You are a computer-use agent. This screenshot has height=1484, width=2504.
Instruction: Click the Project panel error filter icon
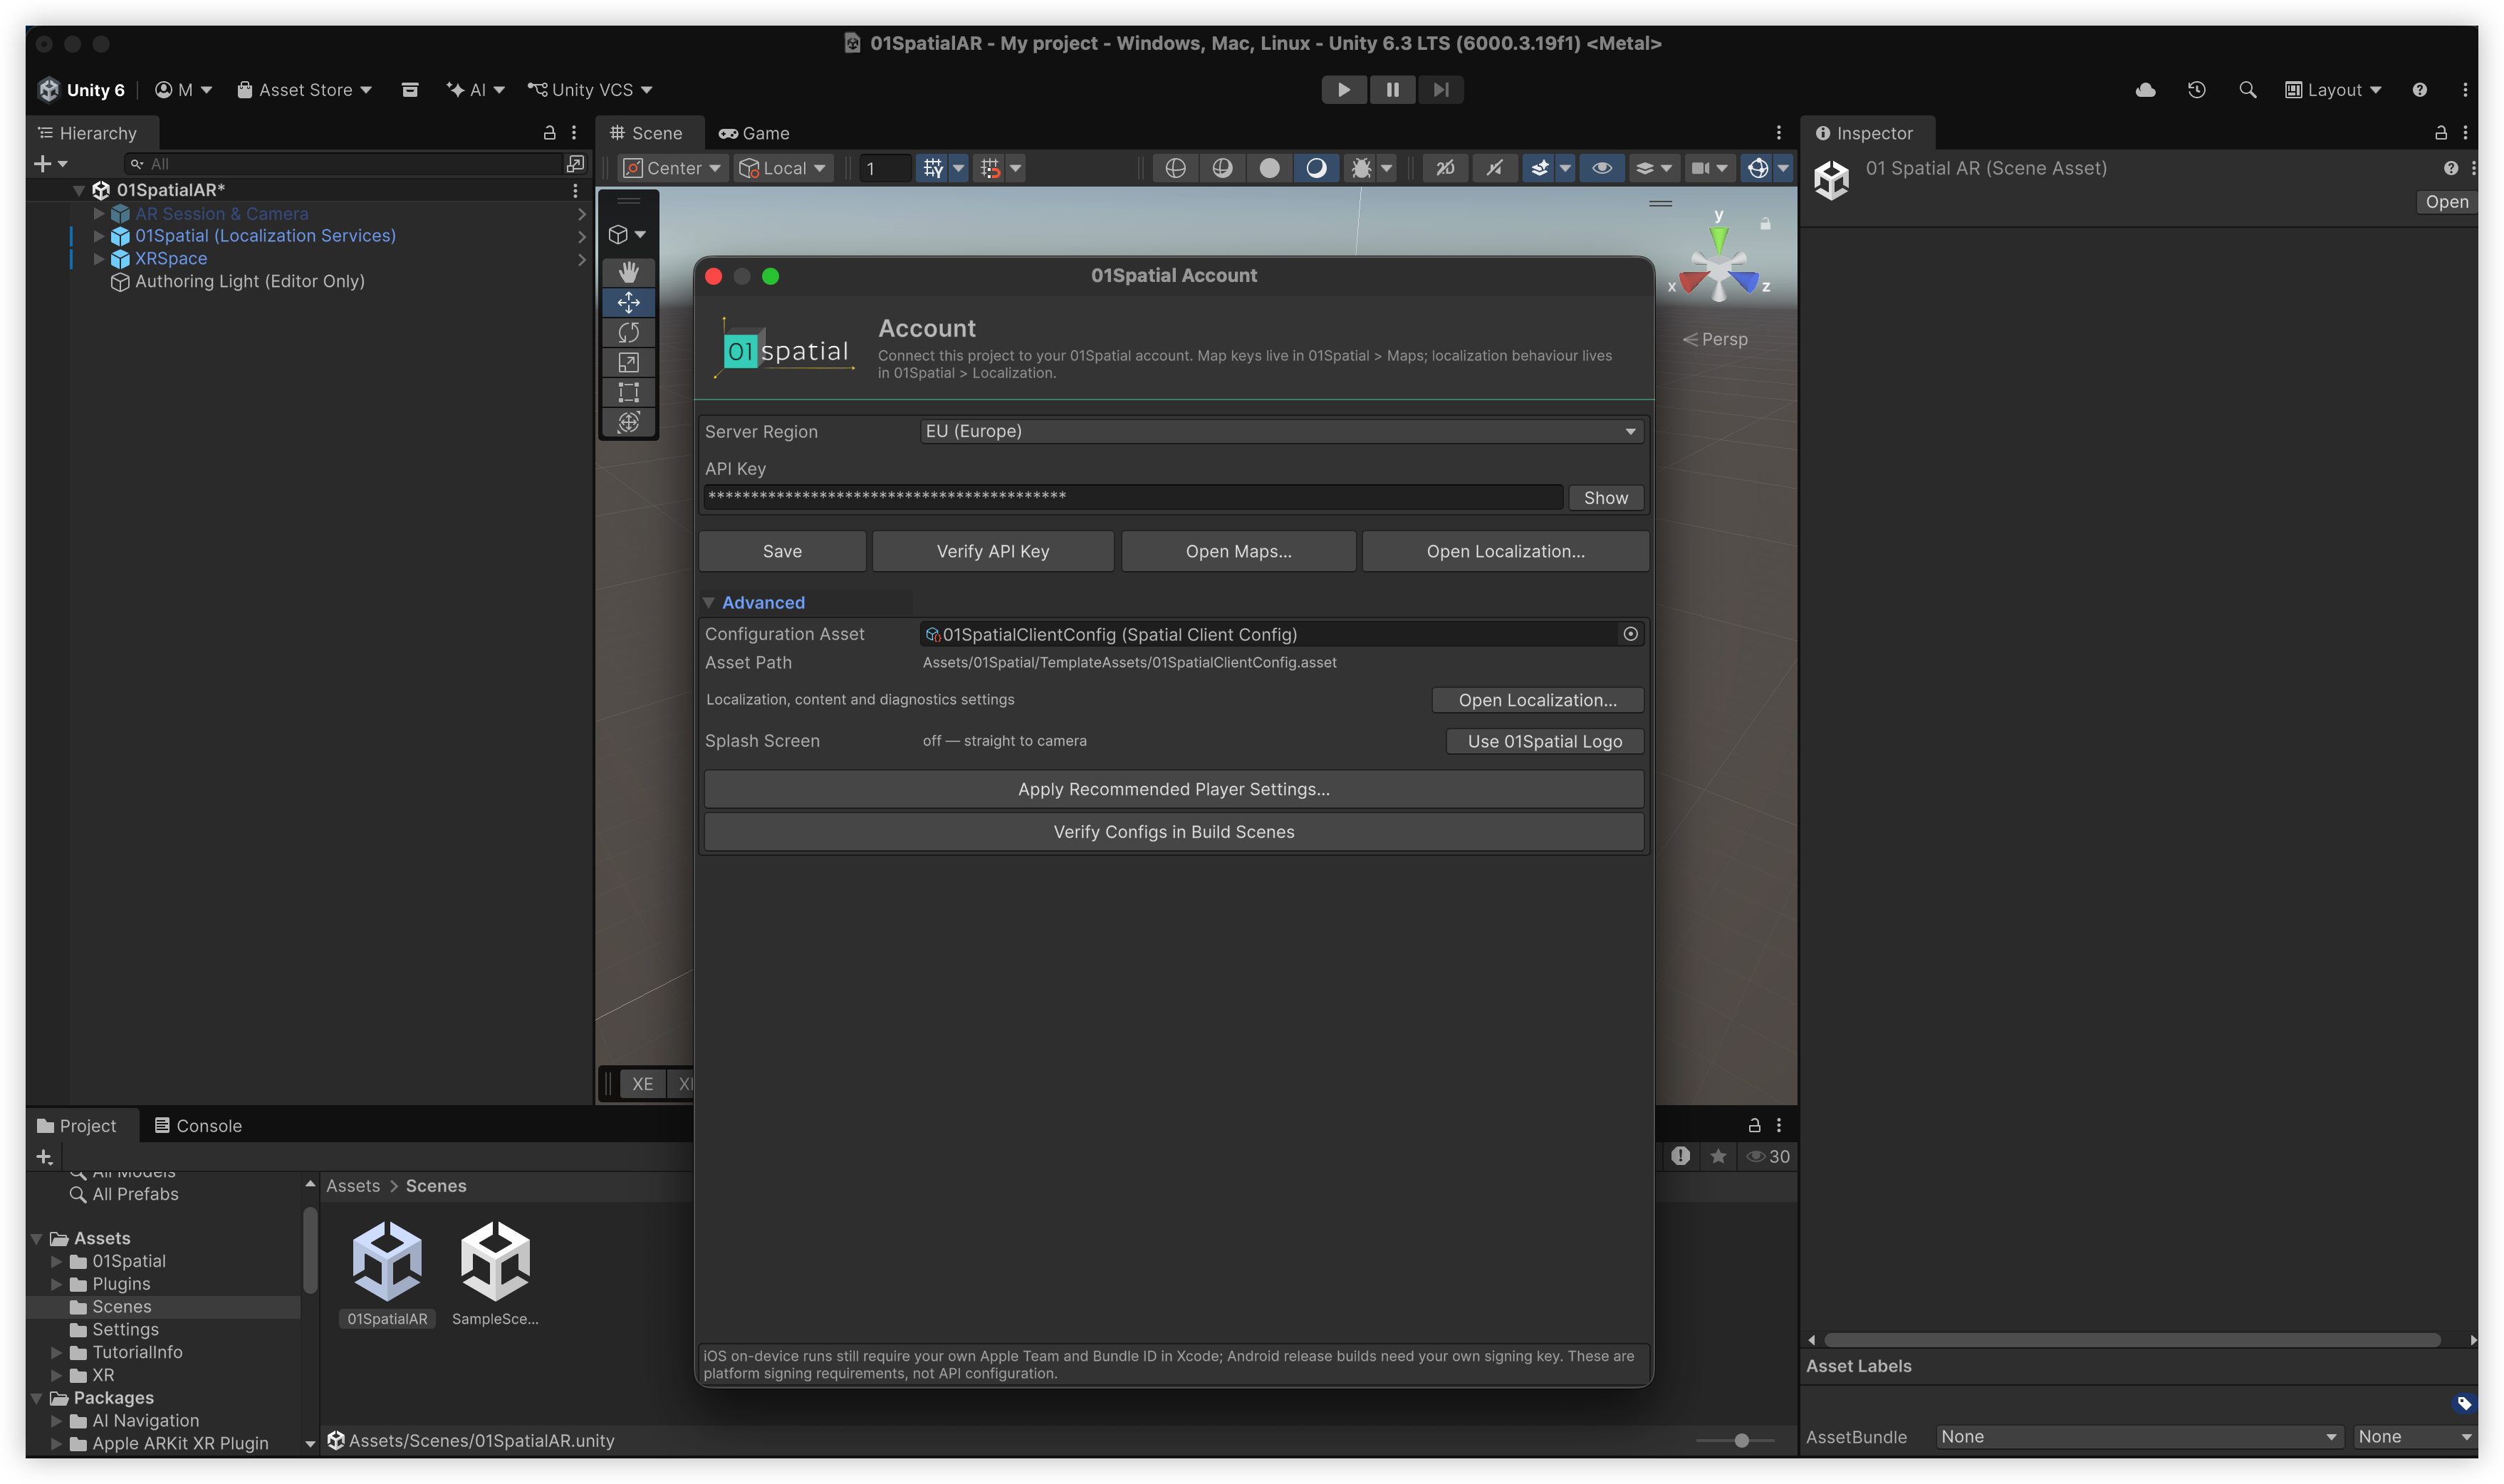[x=1680, y=1156]
